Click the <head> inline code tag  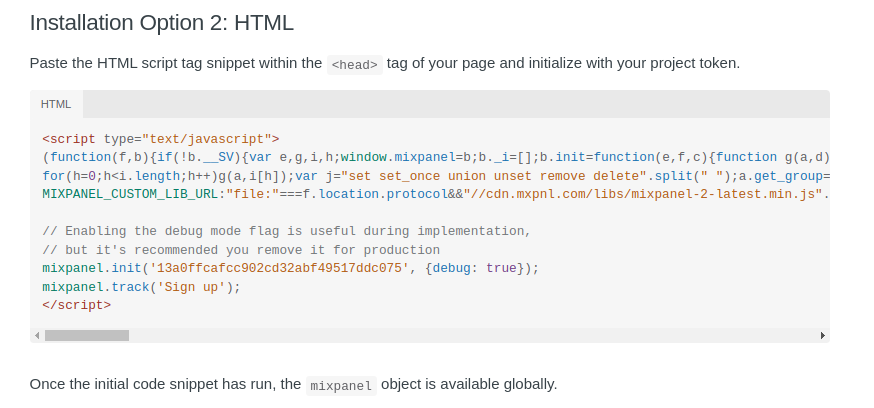point(354,65)
